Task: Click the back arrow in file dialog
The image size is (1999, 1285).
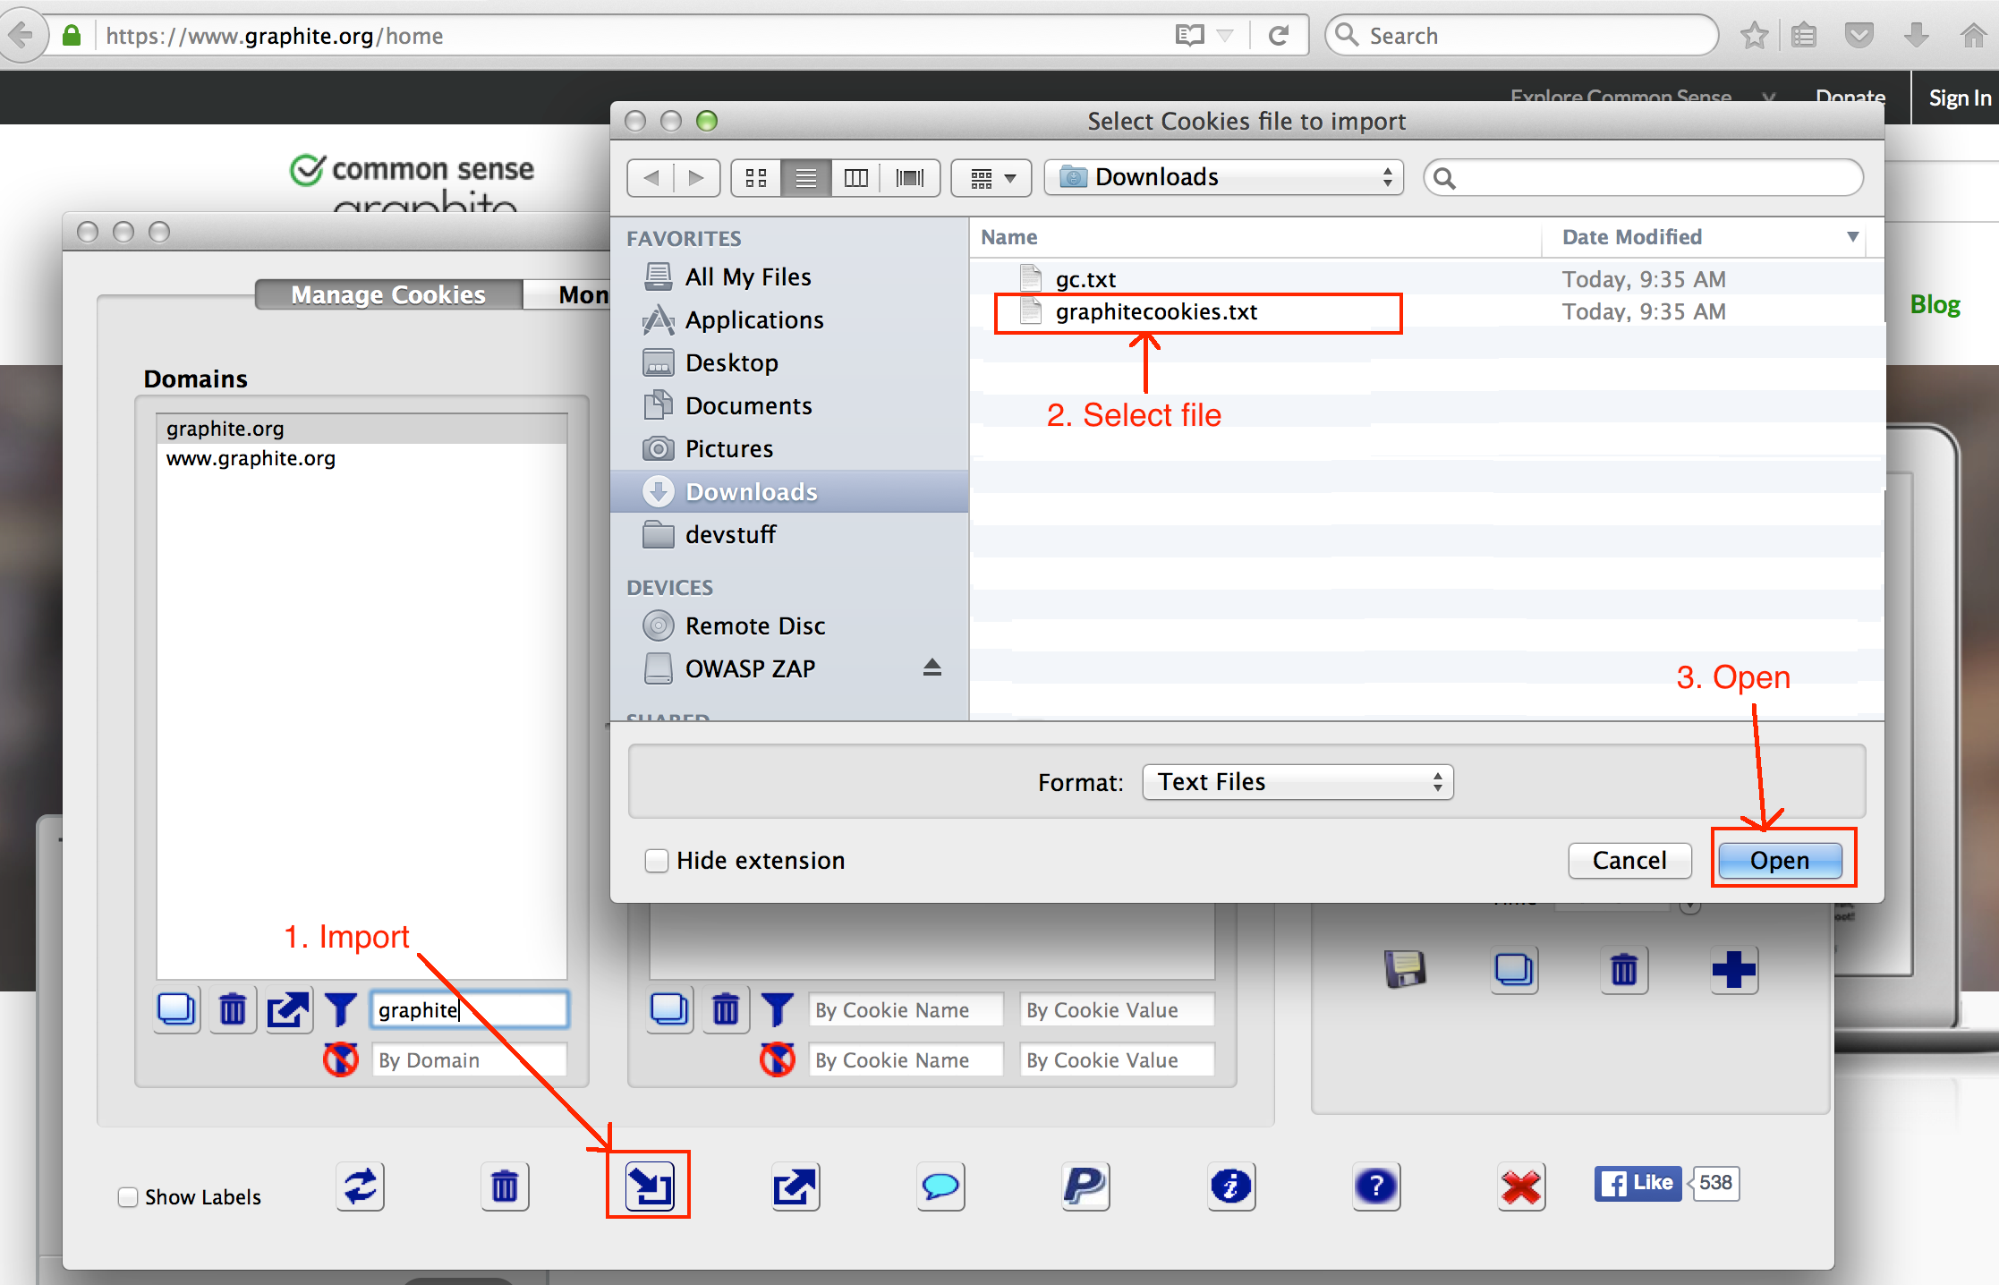Action: pyautogui.click(x=651, y=178)
